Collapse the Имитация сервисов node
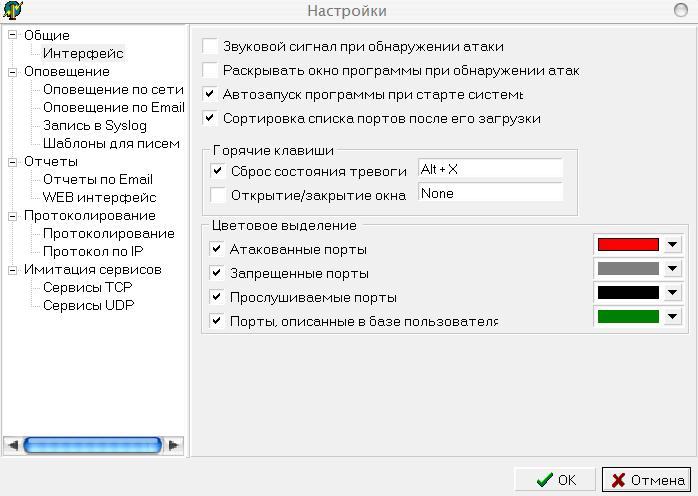698x496 pixels. pyautogui.click(x=12, y=270)
